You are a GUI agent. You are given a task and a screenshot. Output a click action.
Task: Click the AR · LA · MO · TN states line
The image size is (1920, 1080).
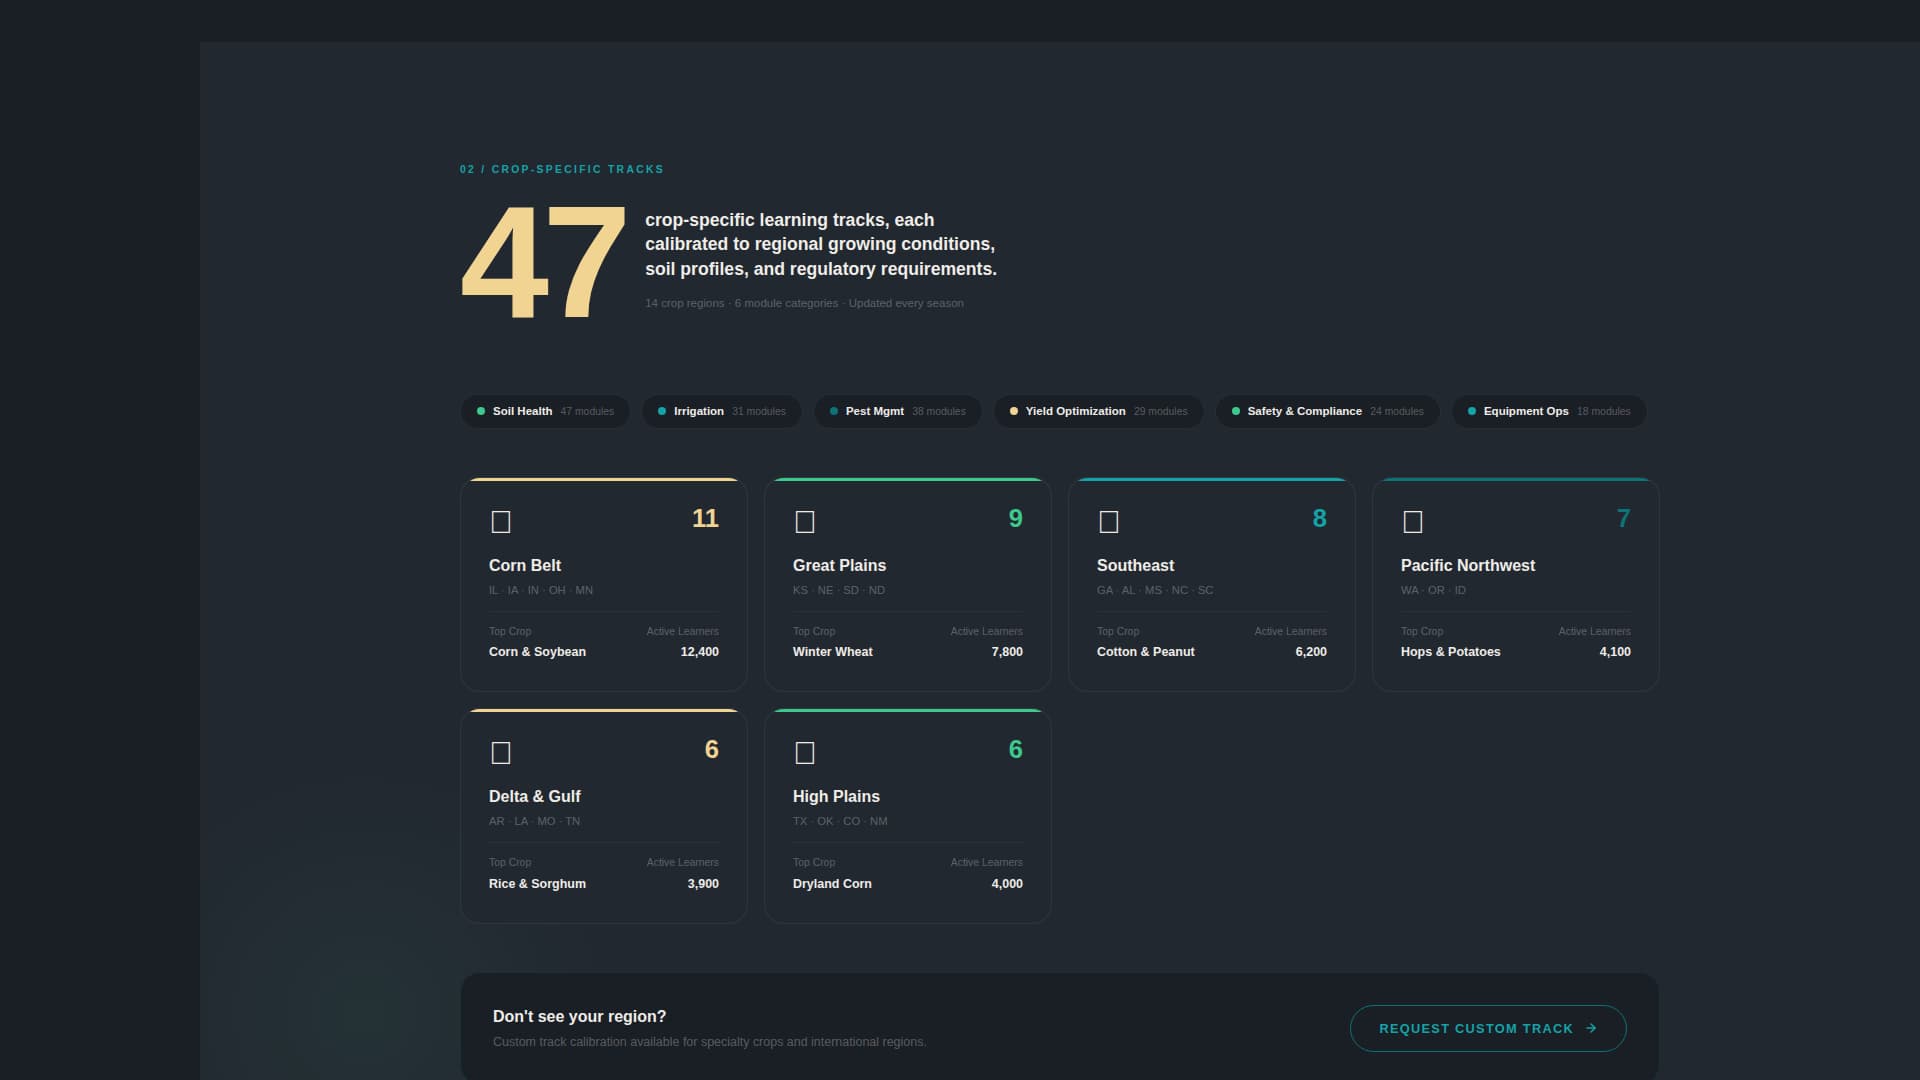click(534, 821)
